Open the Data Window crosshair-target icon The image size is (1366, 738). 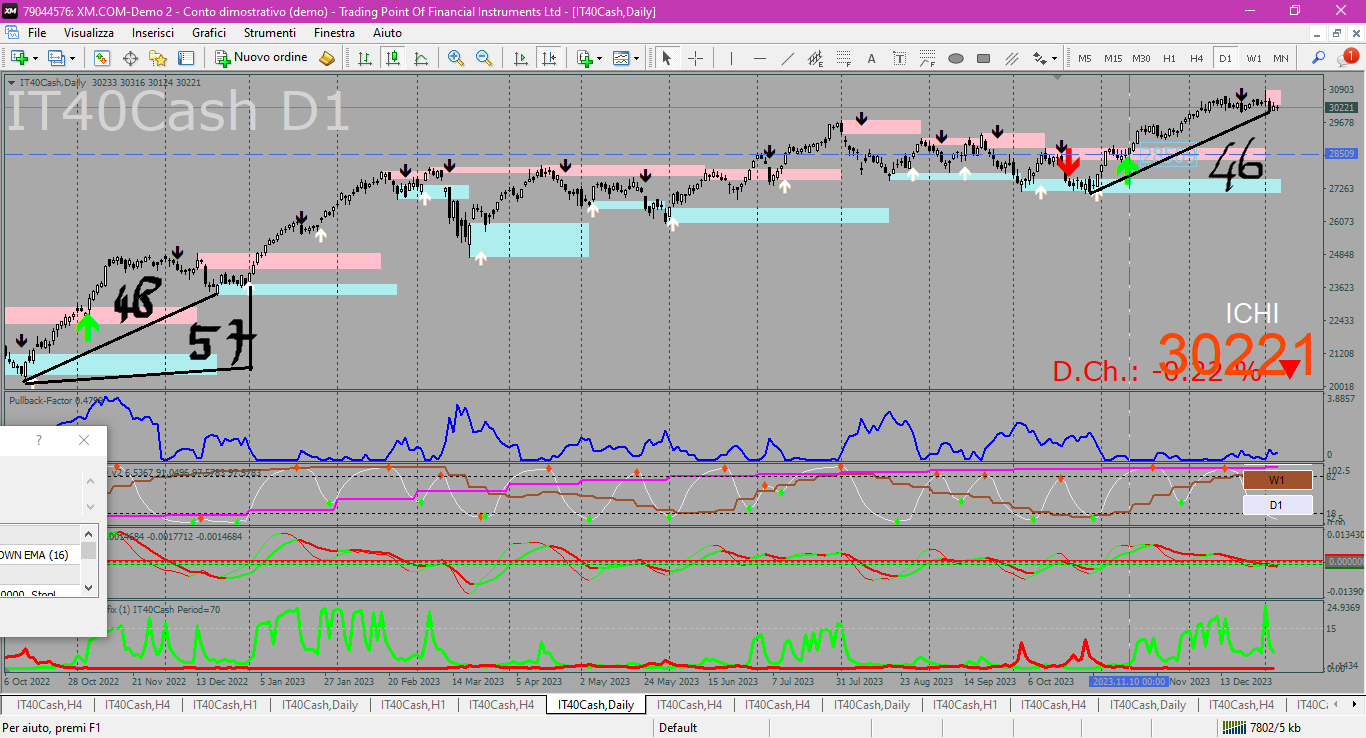pyautogui.click(x=130, y=58)
